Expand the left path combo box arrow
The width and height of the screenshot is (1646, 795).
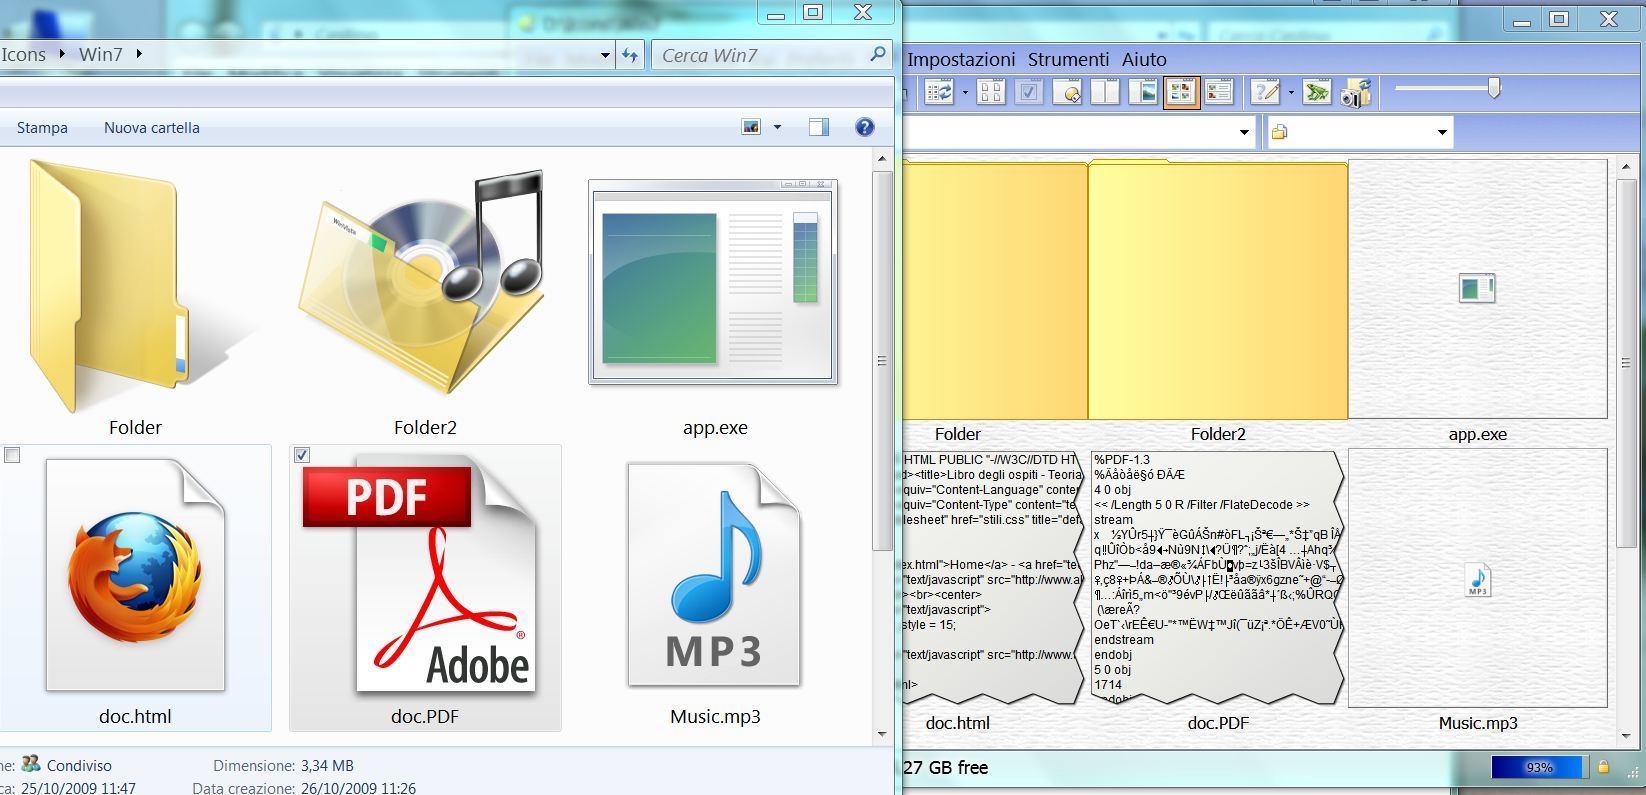(1244, 132)
